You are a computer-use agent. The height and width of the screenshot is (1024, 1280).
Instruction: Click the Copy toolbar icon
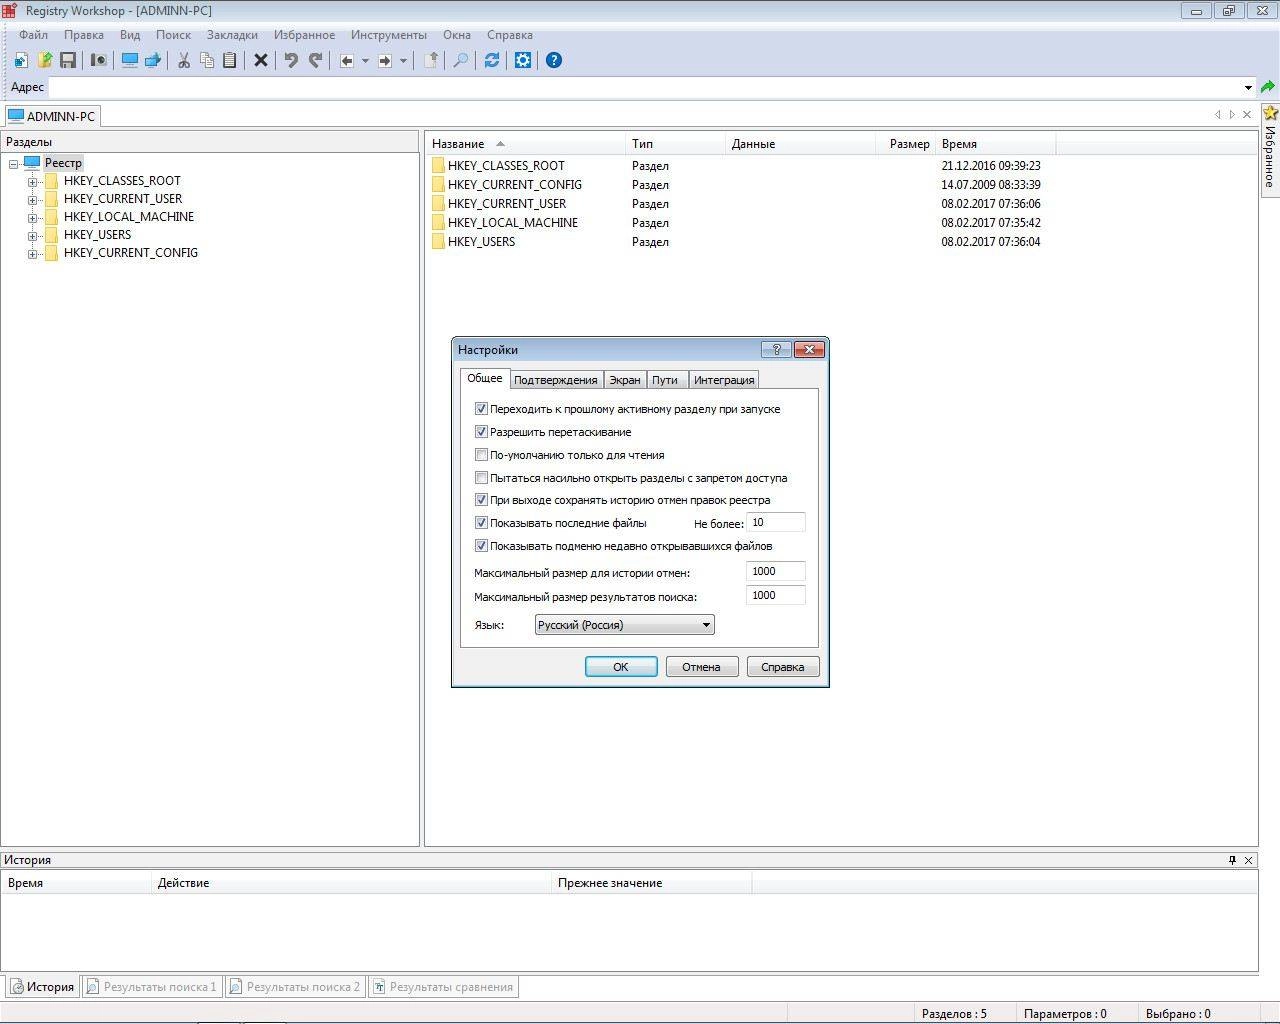point(207,60)
